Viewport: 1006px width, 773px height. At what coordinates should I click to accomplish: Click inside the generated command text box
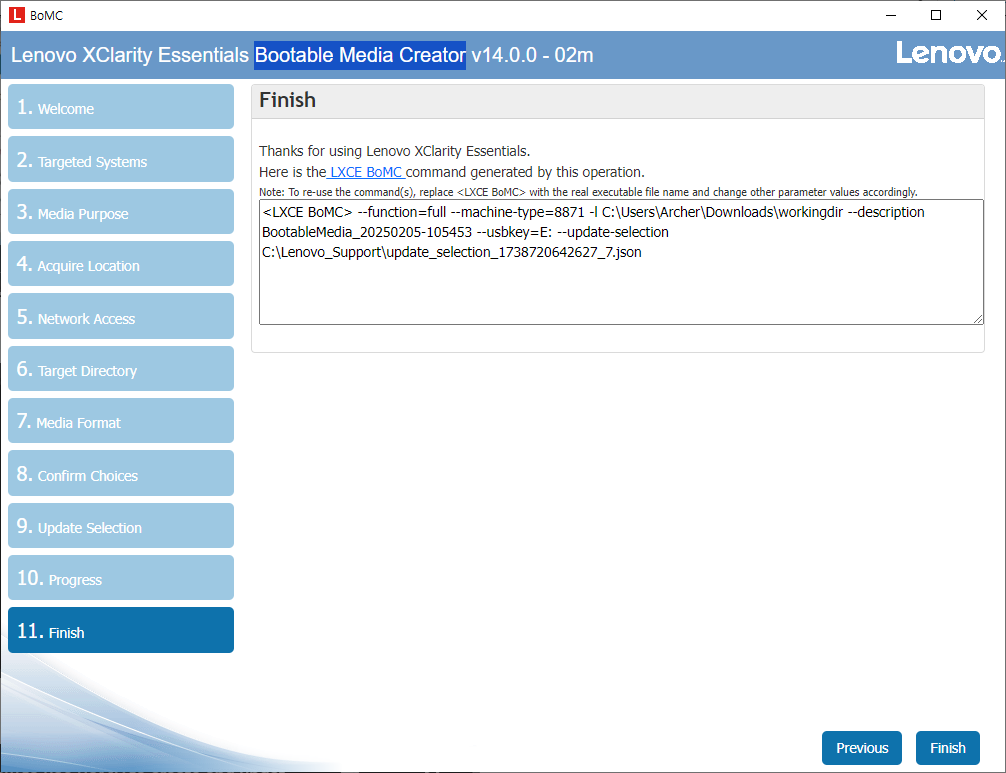620,262
